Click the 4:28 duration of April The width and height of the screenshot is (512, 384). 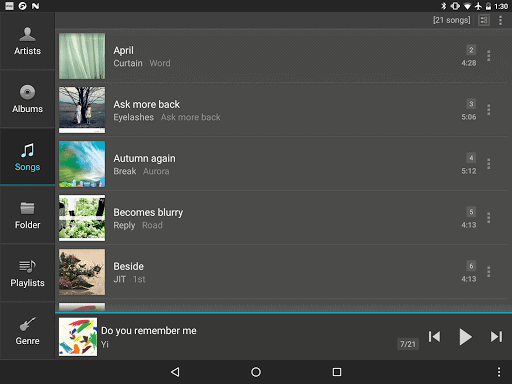pos(469,63)
